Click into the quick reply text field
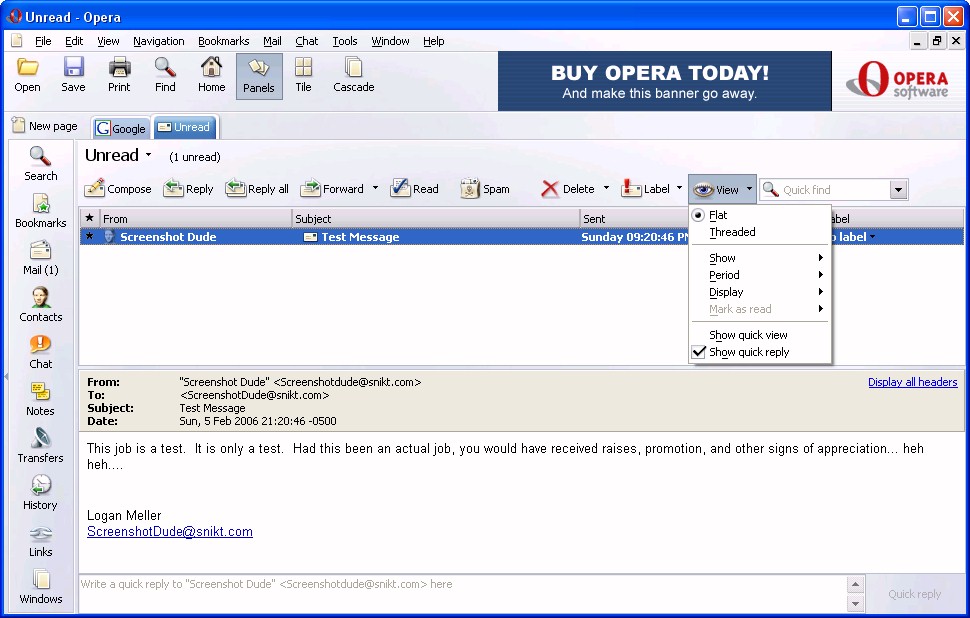970x618 pixels. (x=460, y=592)
